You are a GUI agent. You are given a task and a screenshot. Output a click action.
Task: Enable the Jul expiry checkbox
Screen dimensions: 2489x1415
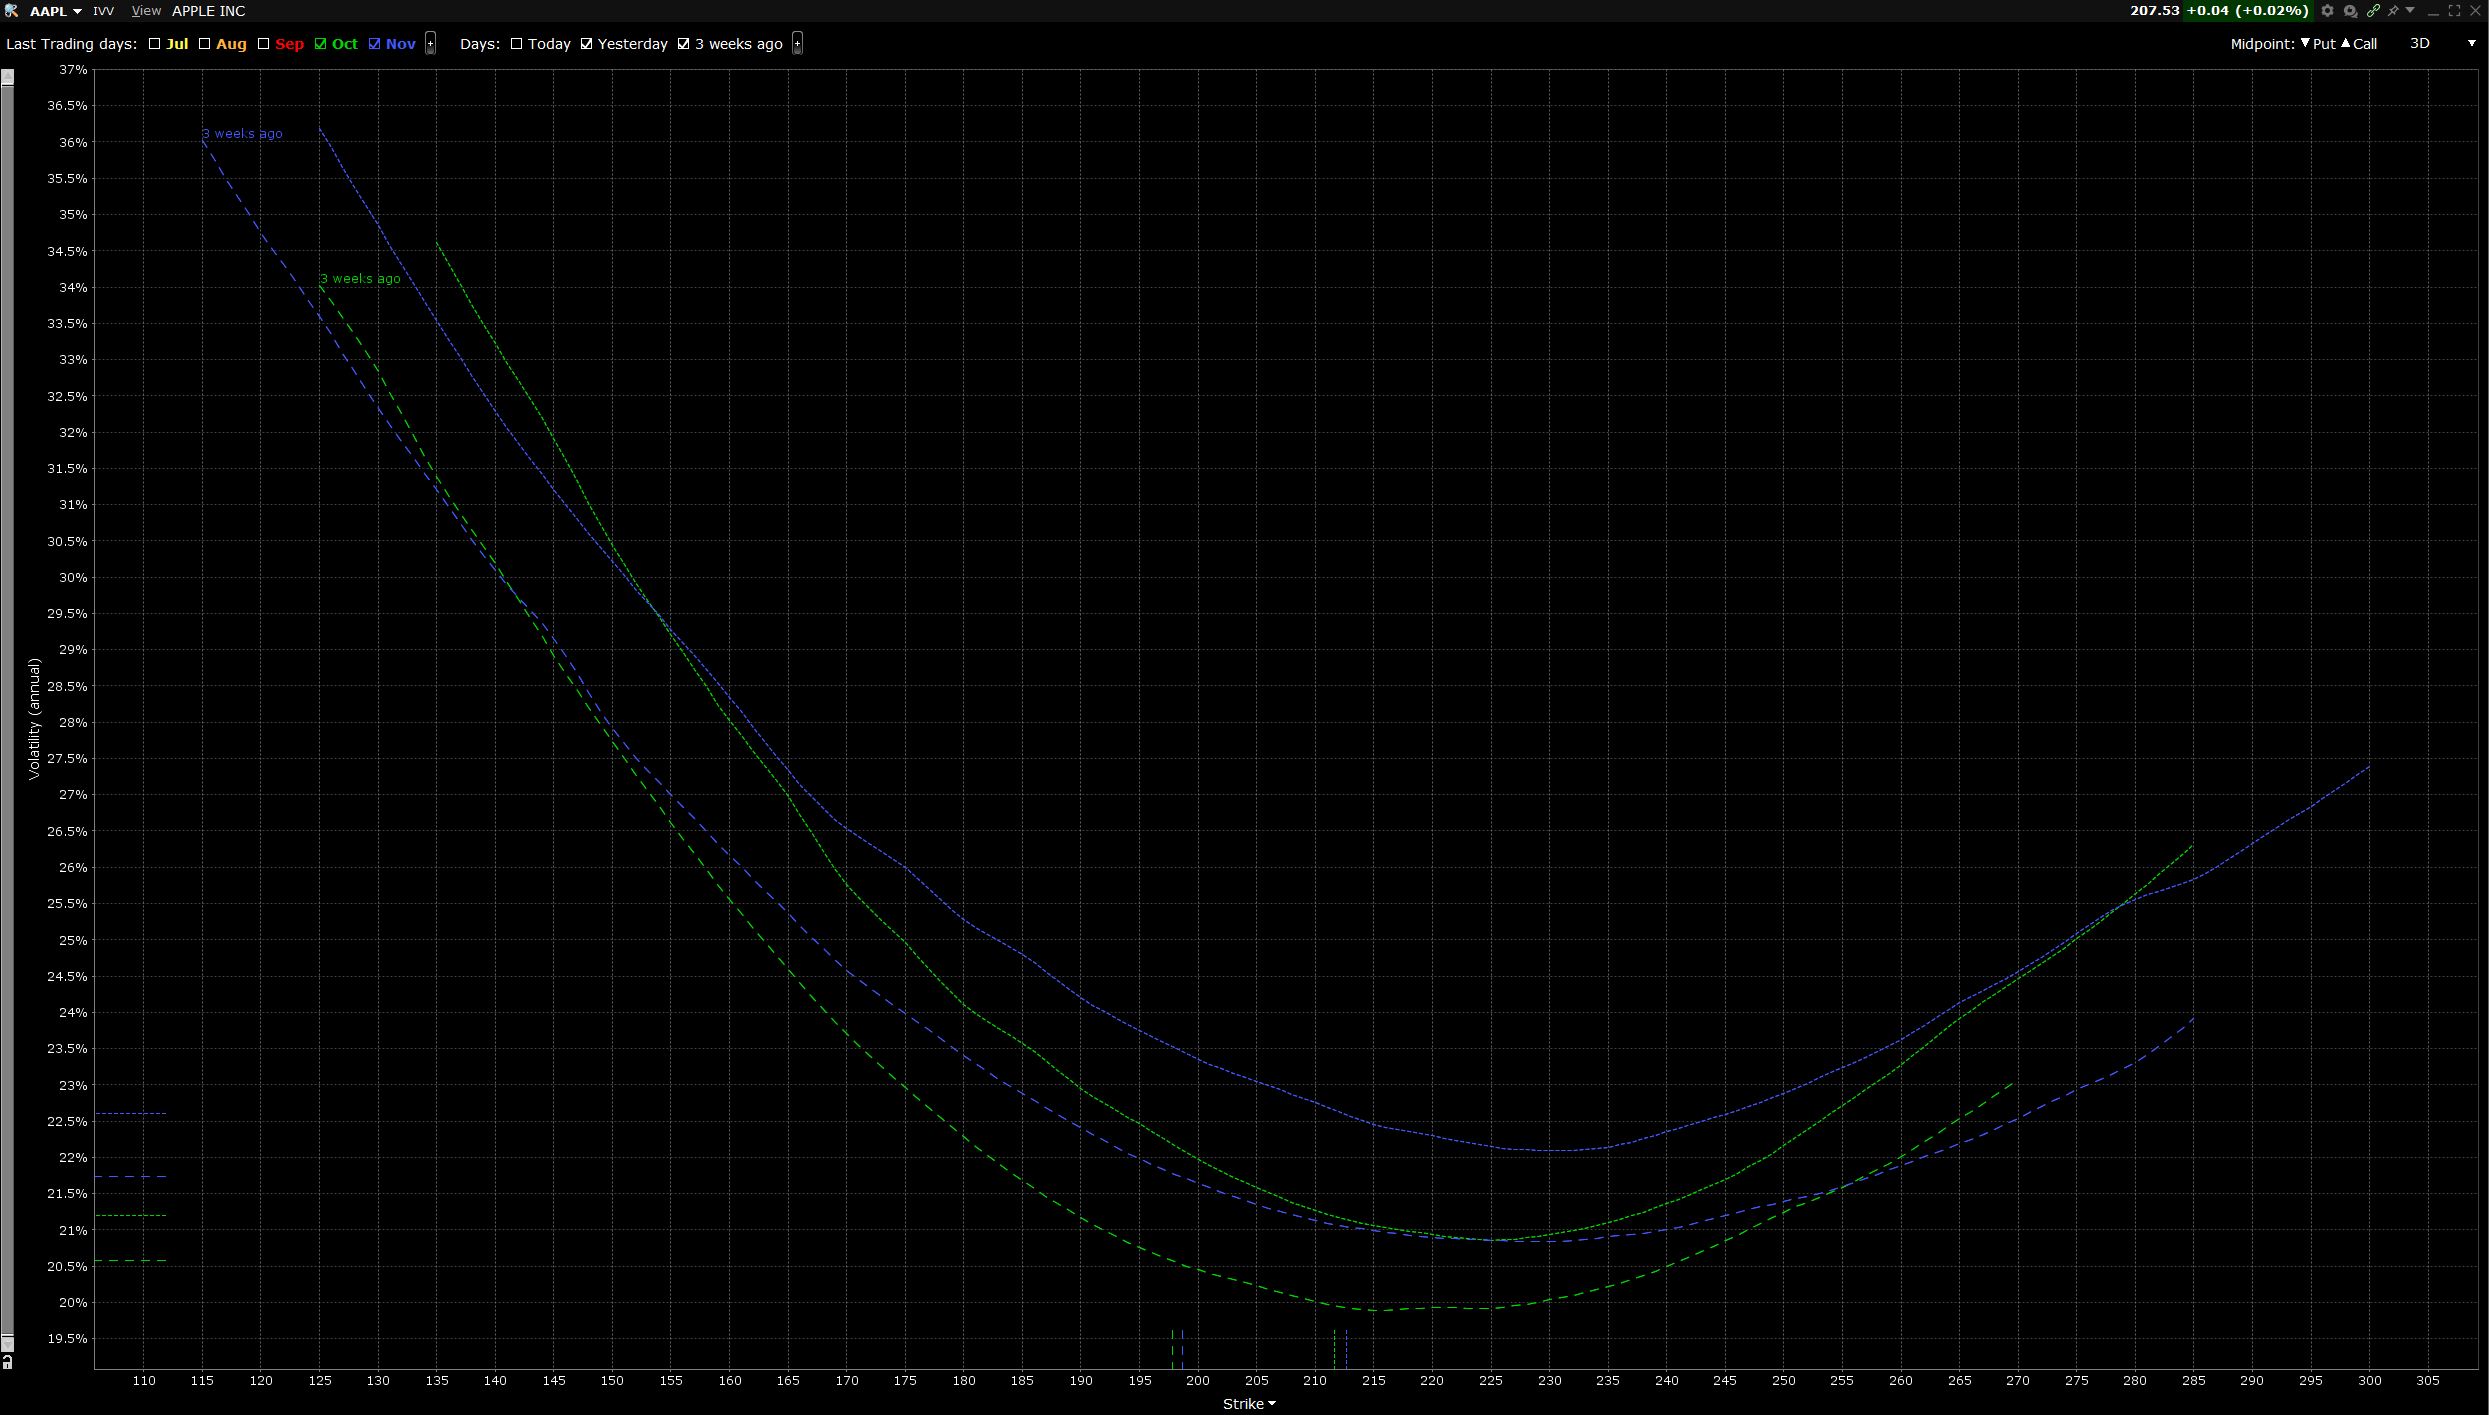tap(154, 44)
